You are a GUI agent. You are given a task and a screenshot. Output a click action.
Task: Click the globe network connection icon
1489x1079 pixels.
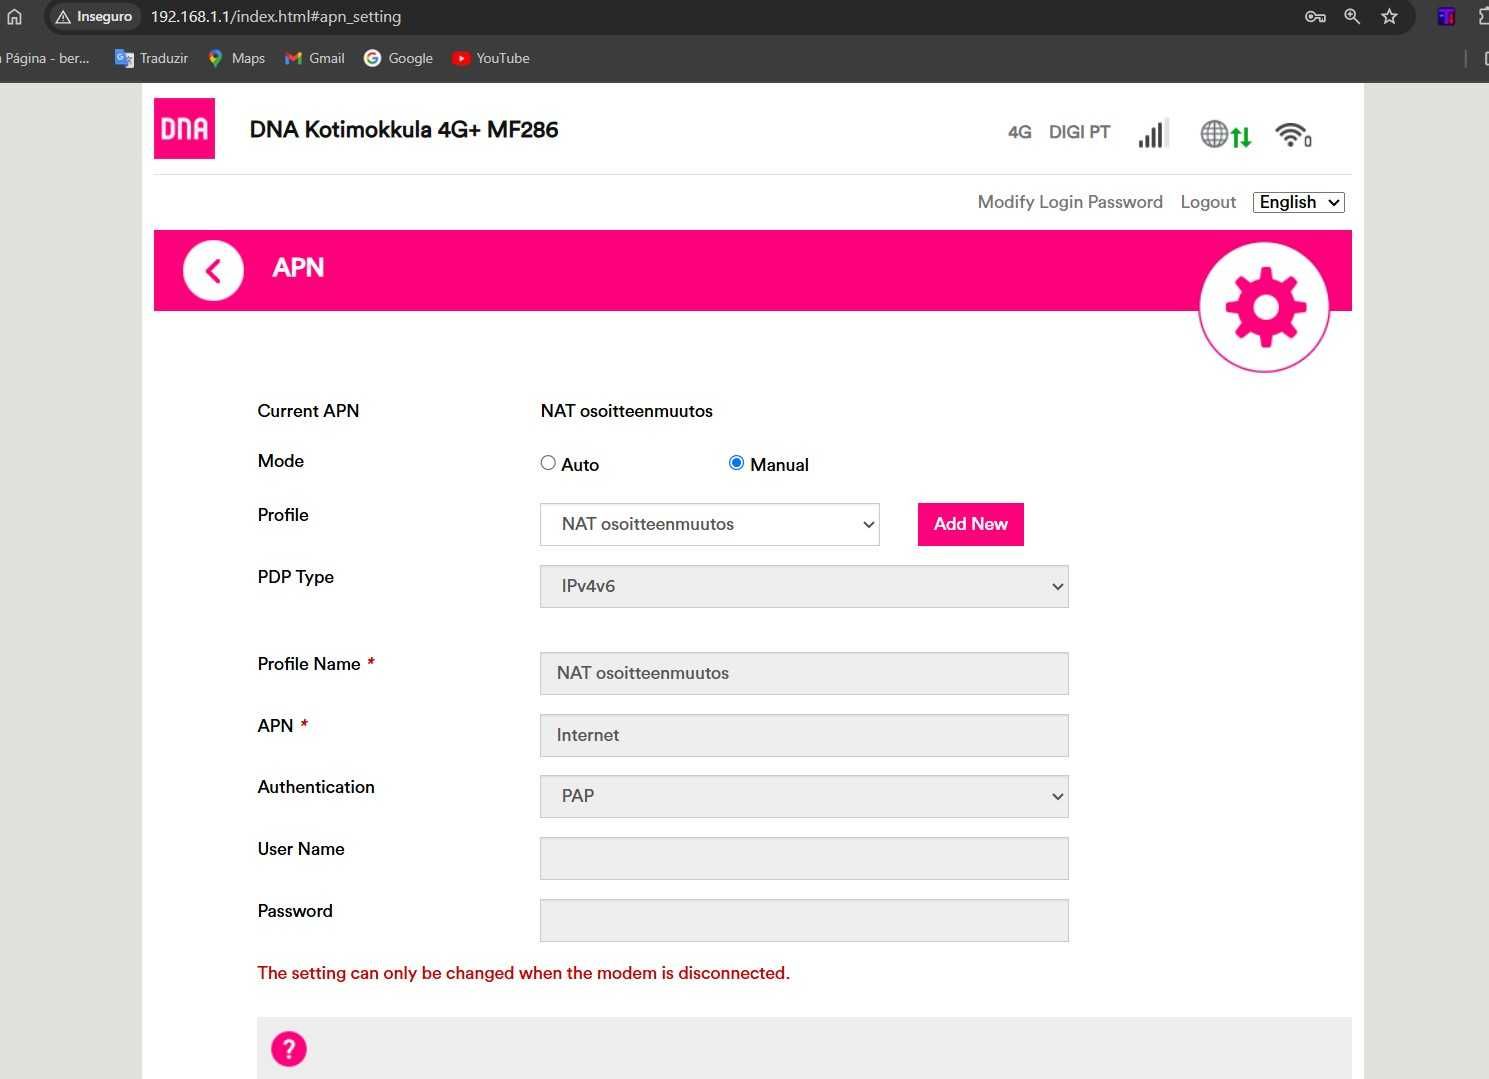pos(1225,134)
